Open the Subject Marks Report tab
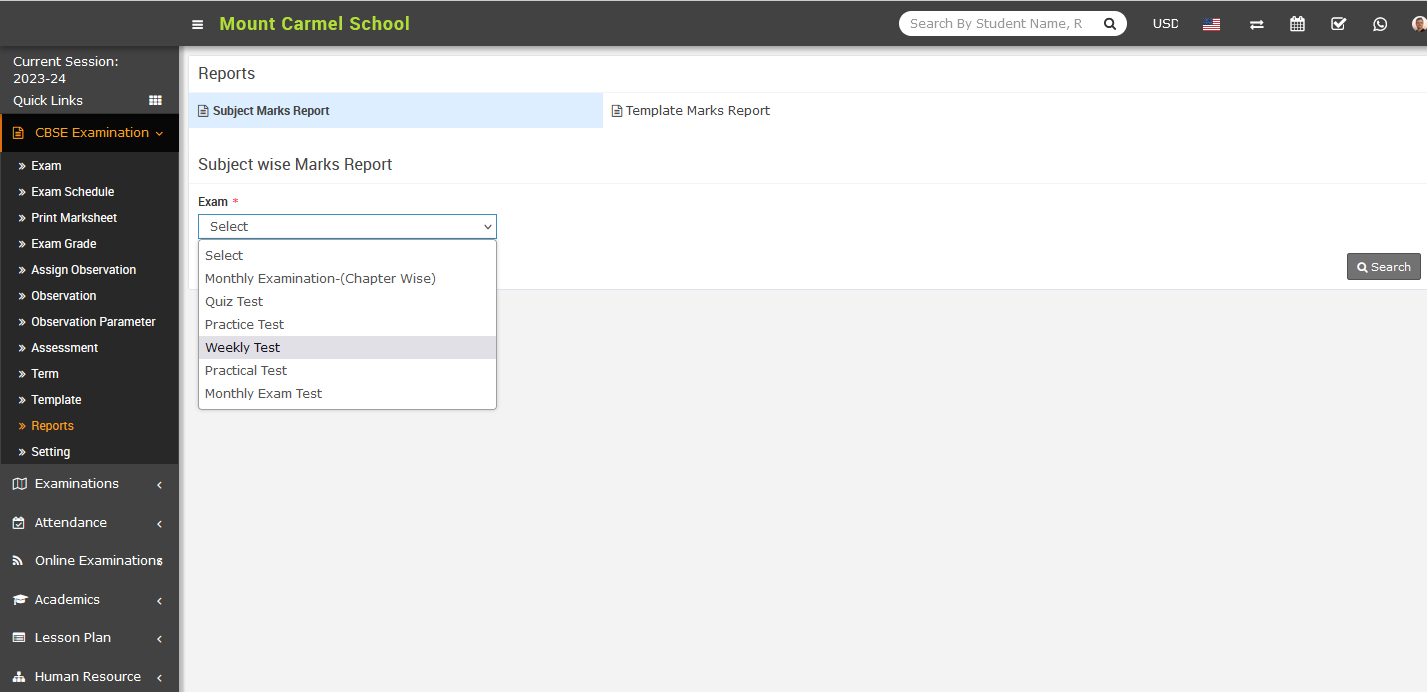 (271, 111)
